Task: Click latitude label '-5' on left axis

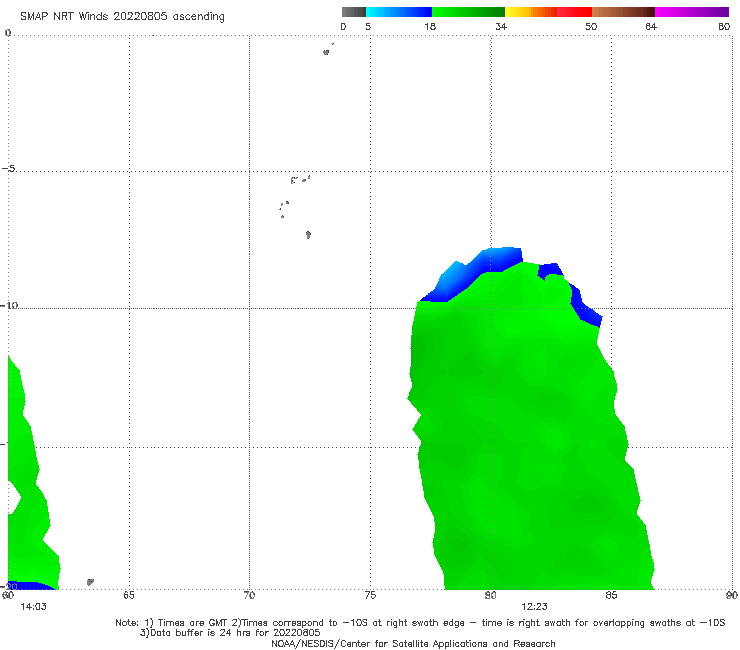Action: pos(9,169)
